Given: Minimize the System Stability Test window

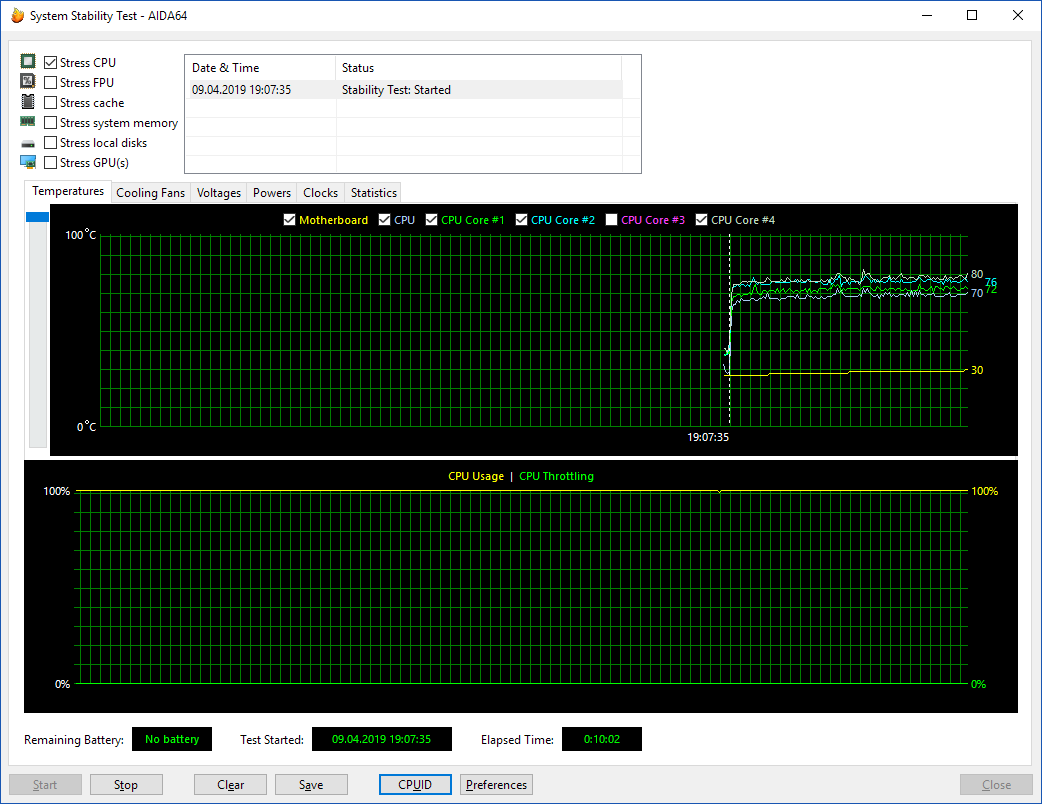Looking at the screenshot, I should tap(928, 15).
